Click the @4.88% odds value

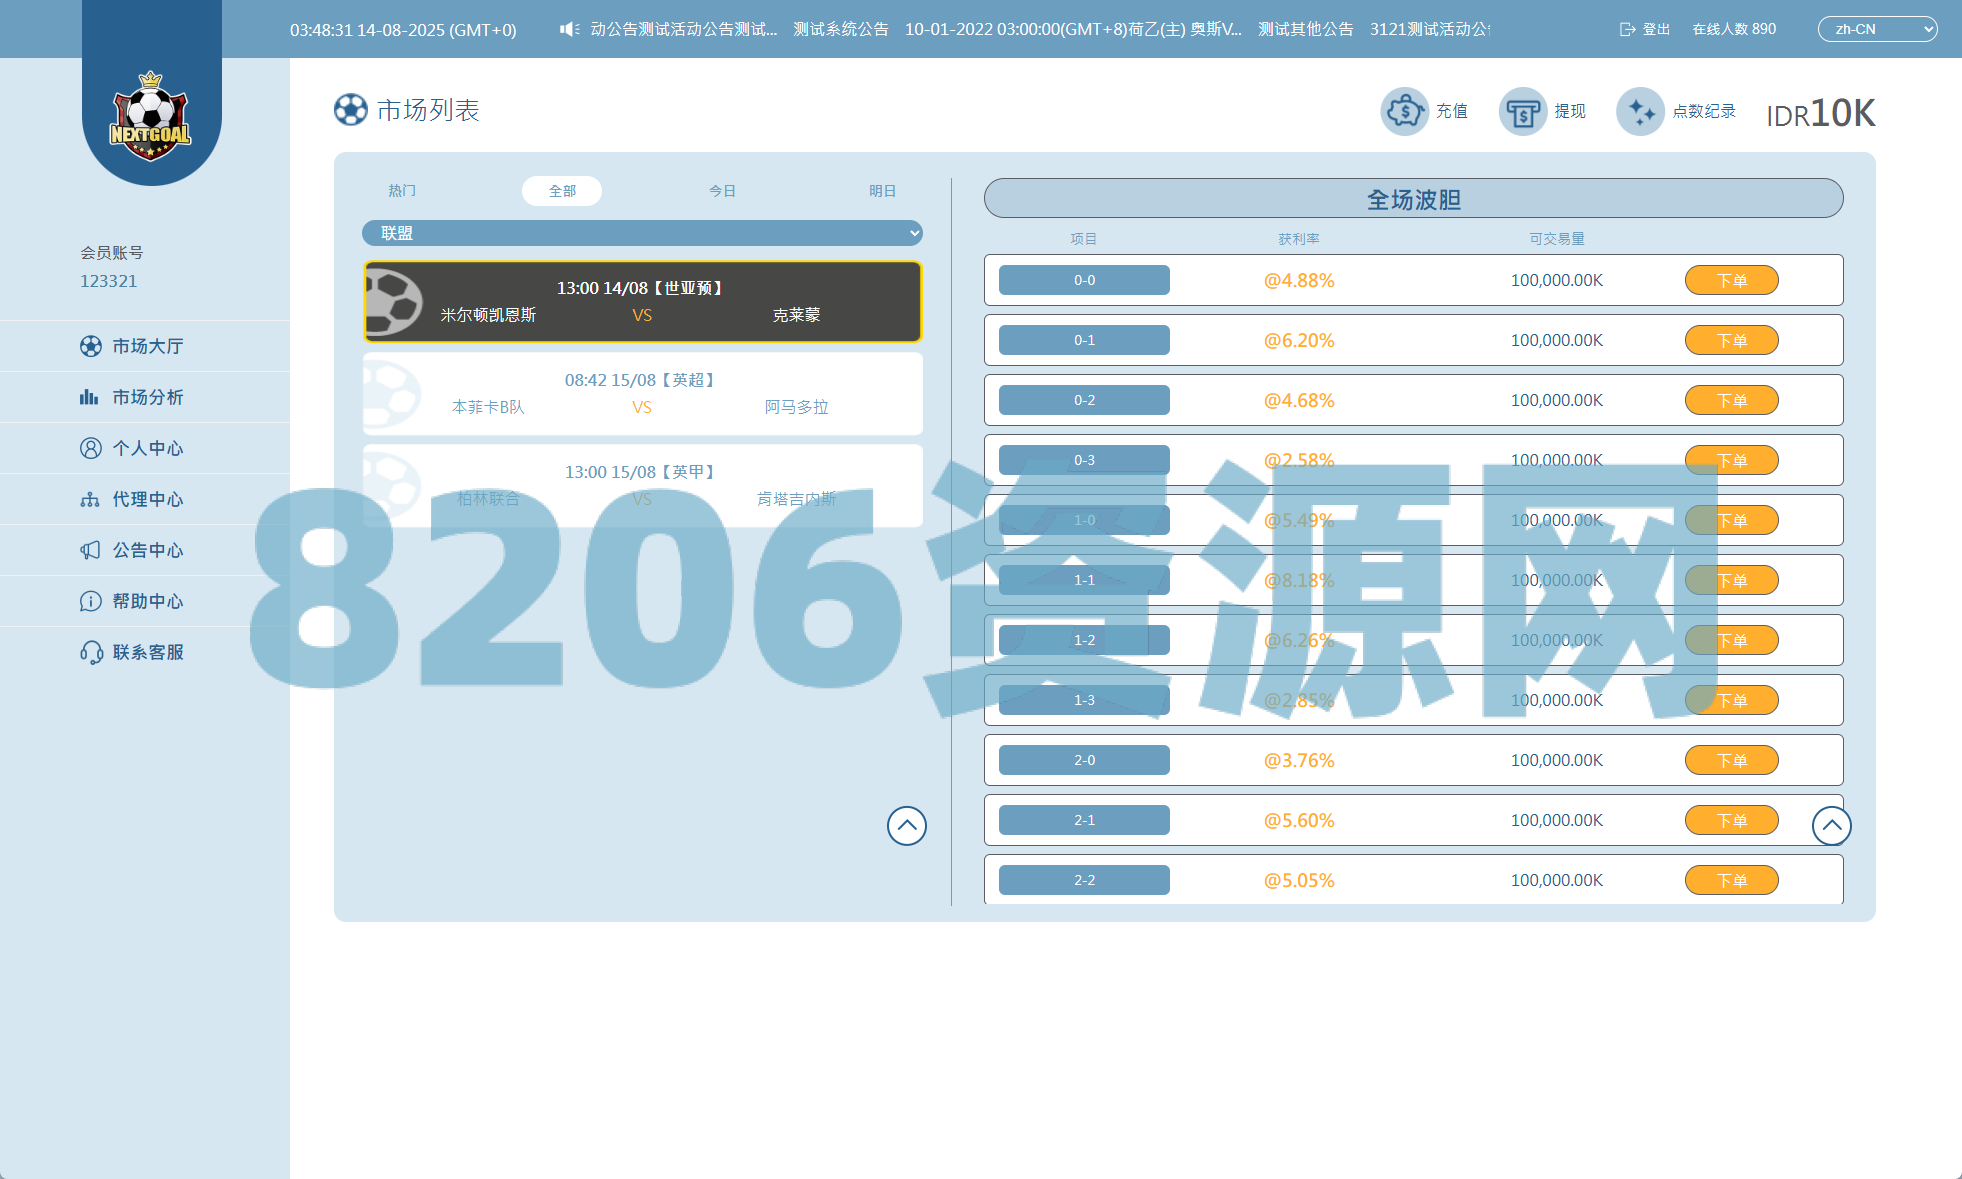point(1299,280)
